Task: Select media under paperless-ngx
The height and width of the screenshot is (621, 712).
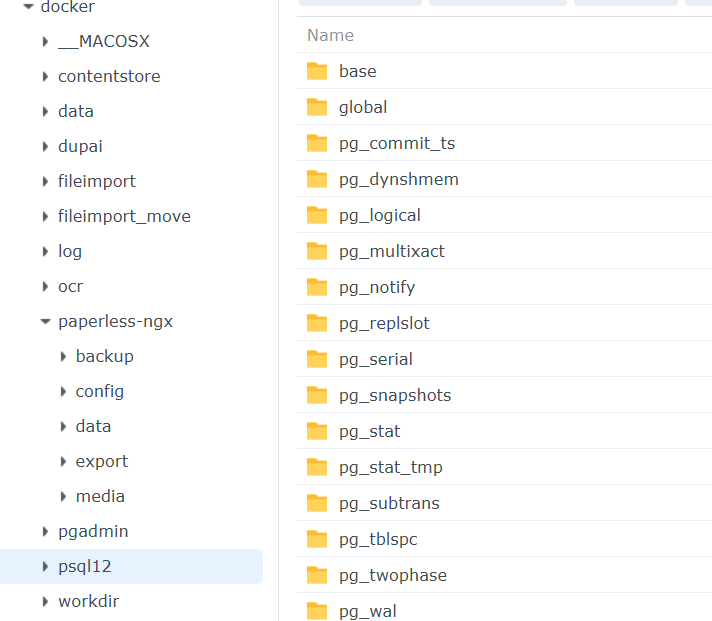Action: point(100,496)
